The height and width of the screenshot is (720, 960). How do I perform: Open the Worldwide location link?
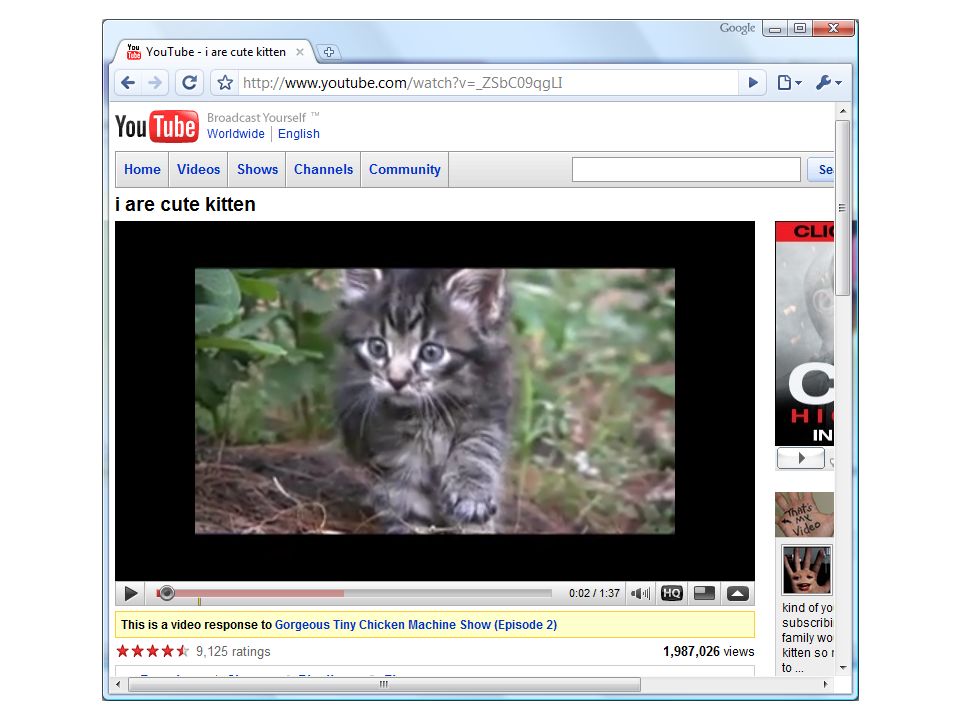pos(236,133)
